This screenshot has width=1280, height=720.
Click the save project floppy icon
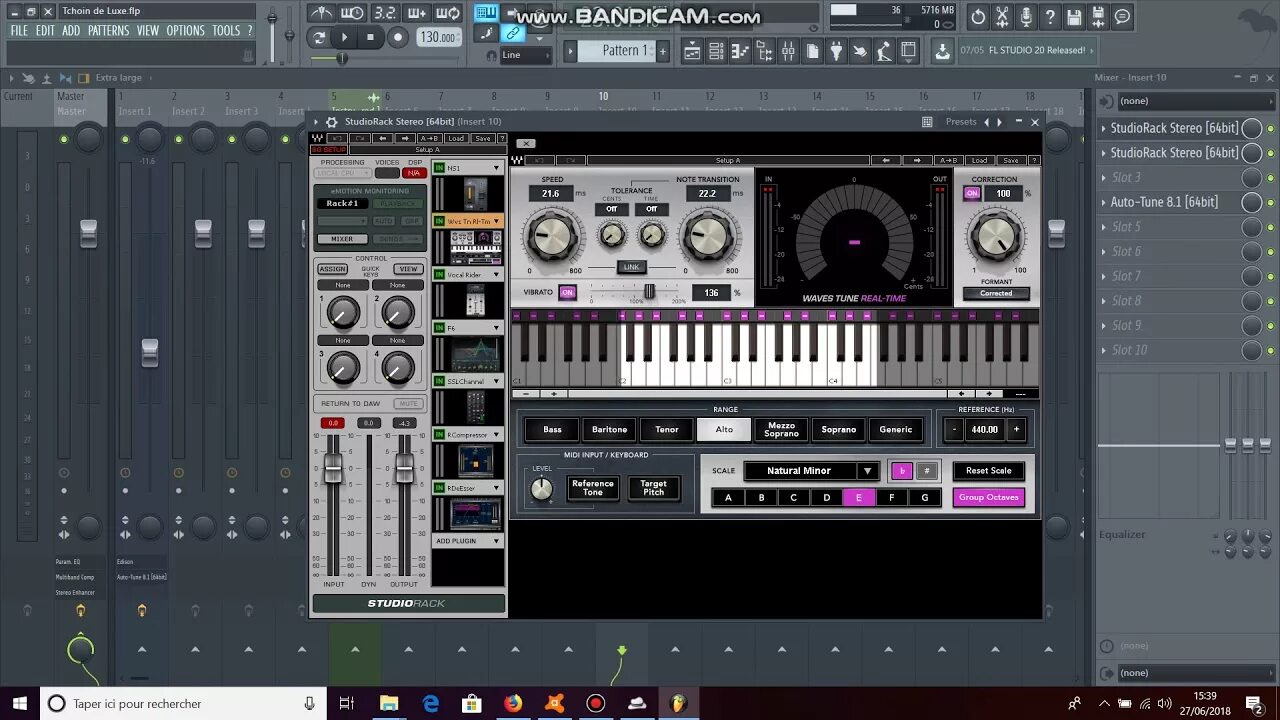1074,17
